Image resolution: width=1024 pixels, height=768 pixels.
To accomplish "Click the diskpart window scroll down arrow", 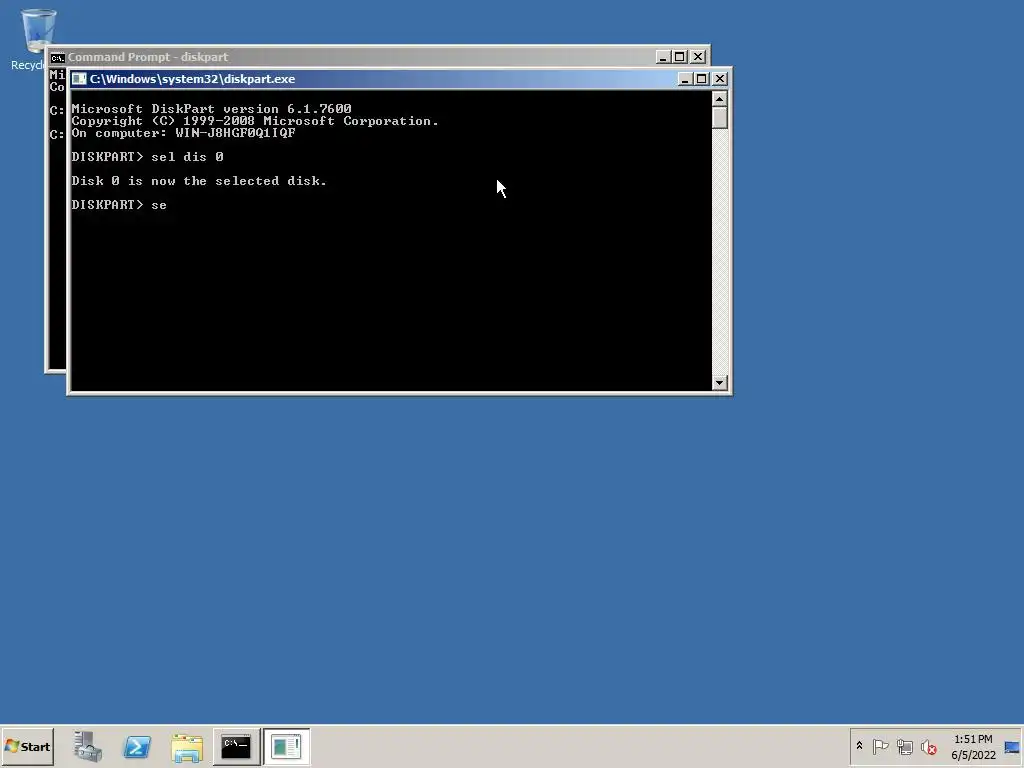I will point(720,383).
